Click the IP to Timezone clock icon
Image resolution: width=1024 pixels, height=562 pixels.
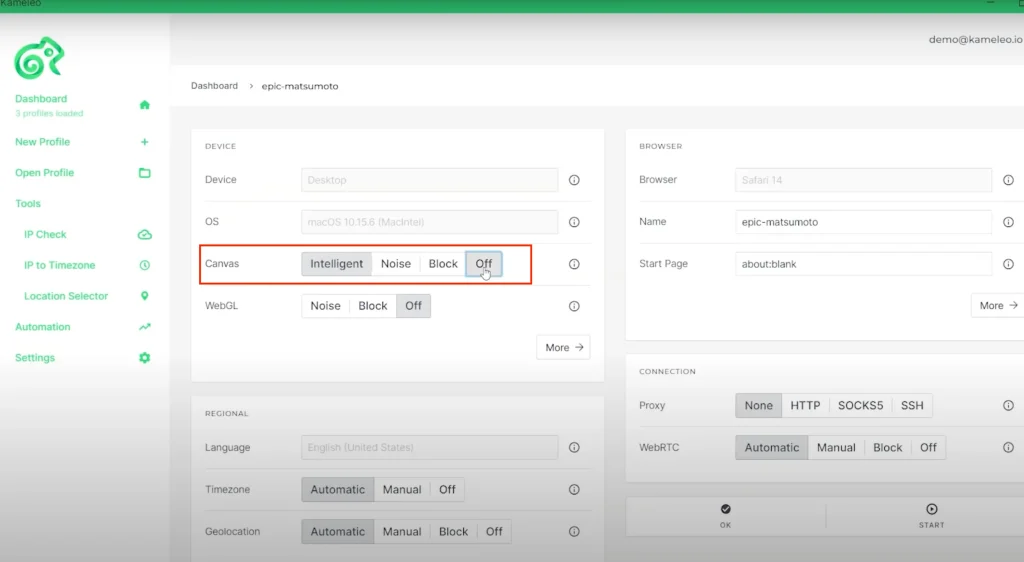[x=144, y=265]
